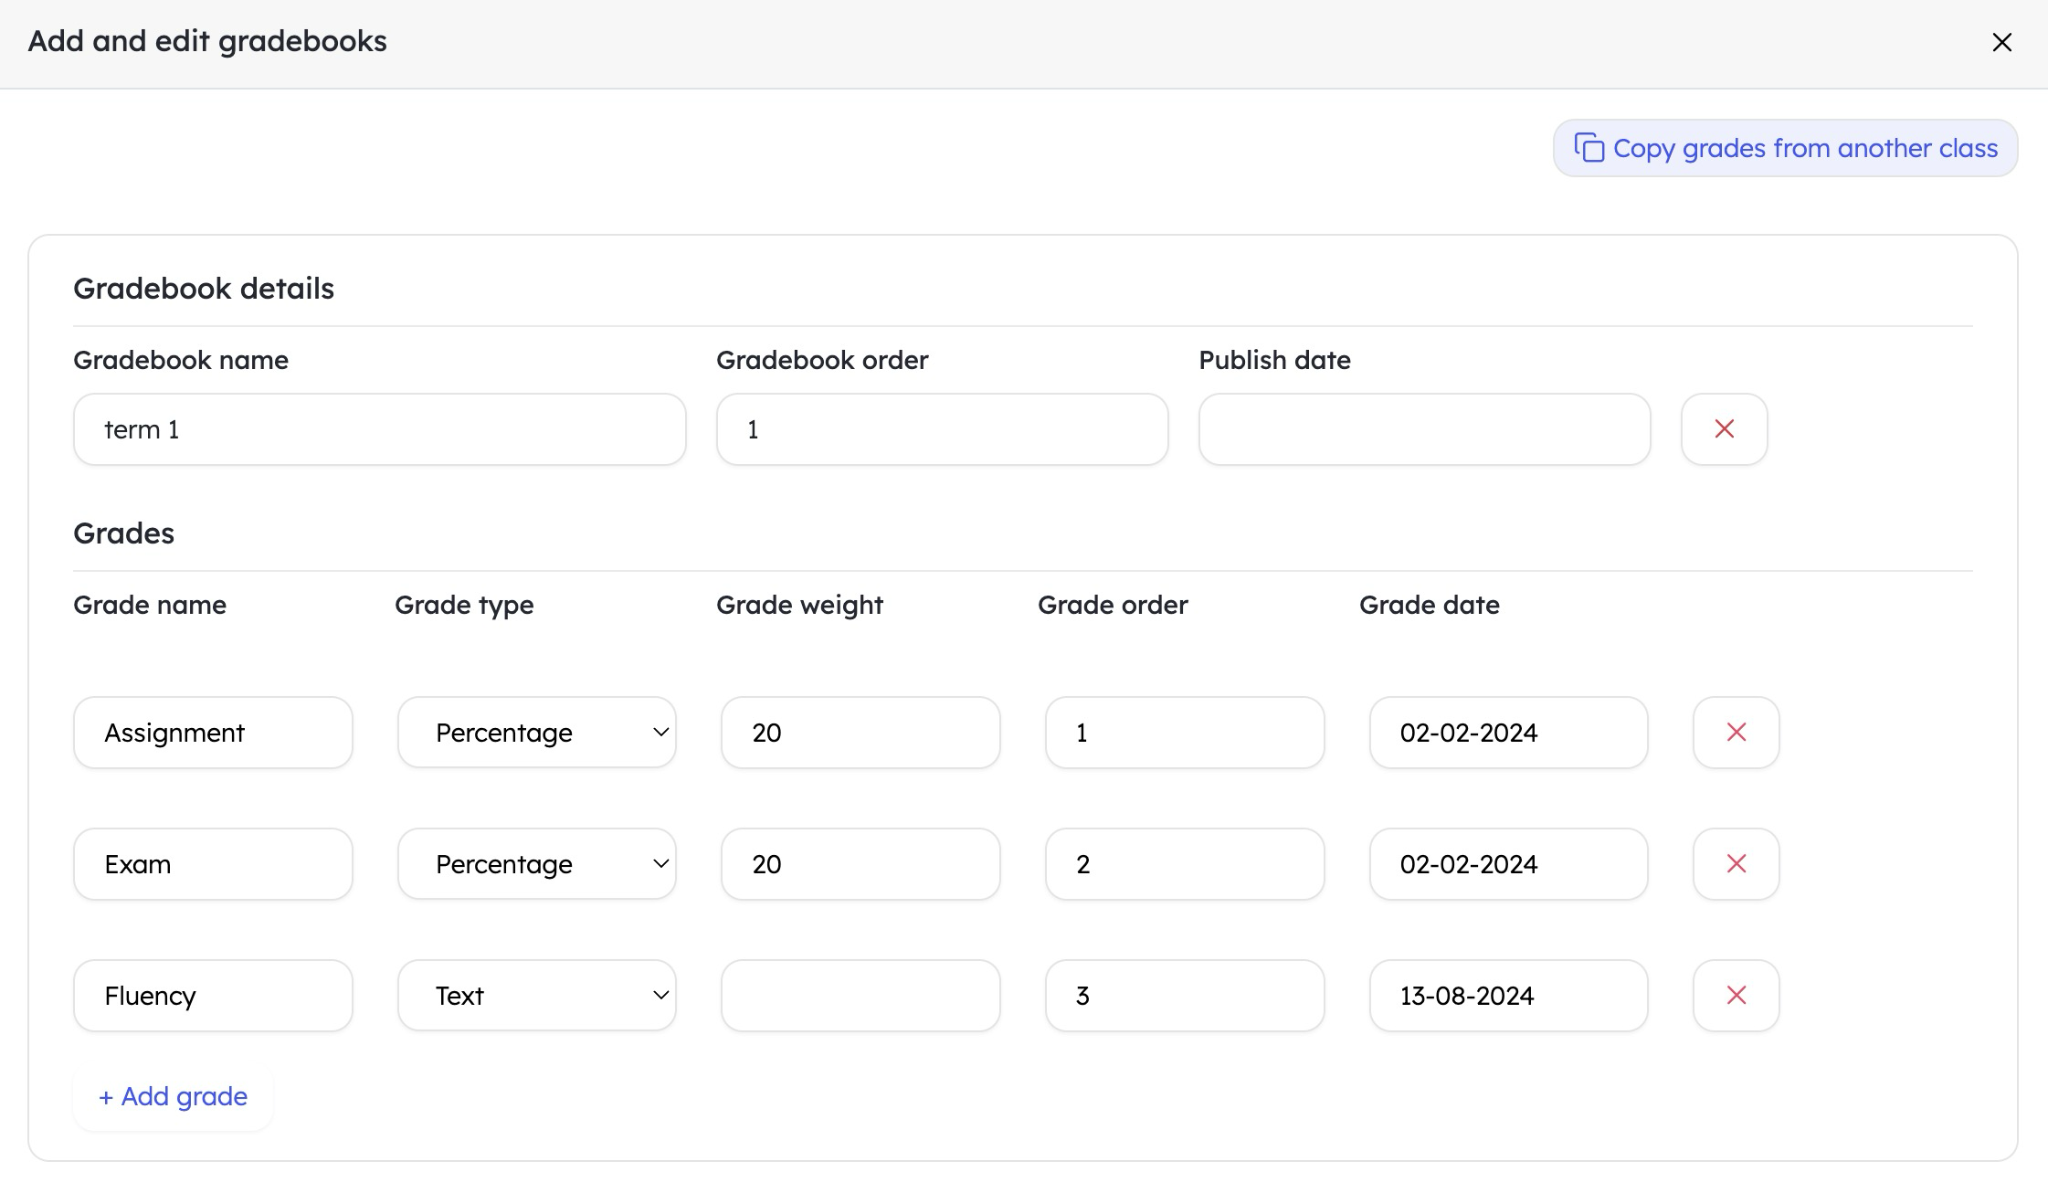Click the Assignment grade name field

(212, 732)
